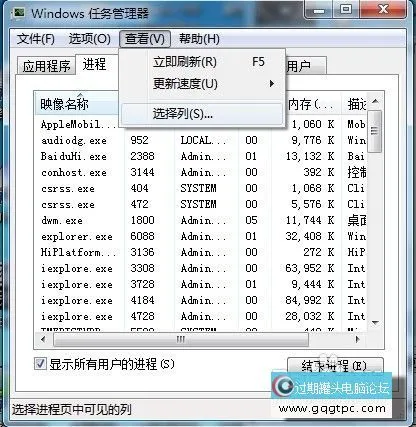Select the AppleMobil... process row
This screenshot has width=416, height=427.
point(201,124)
